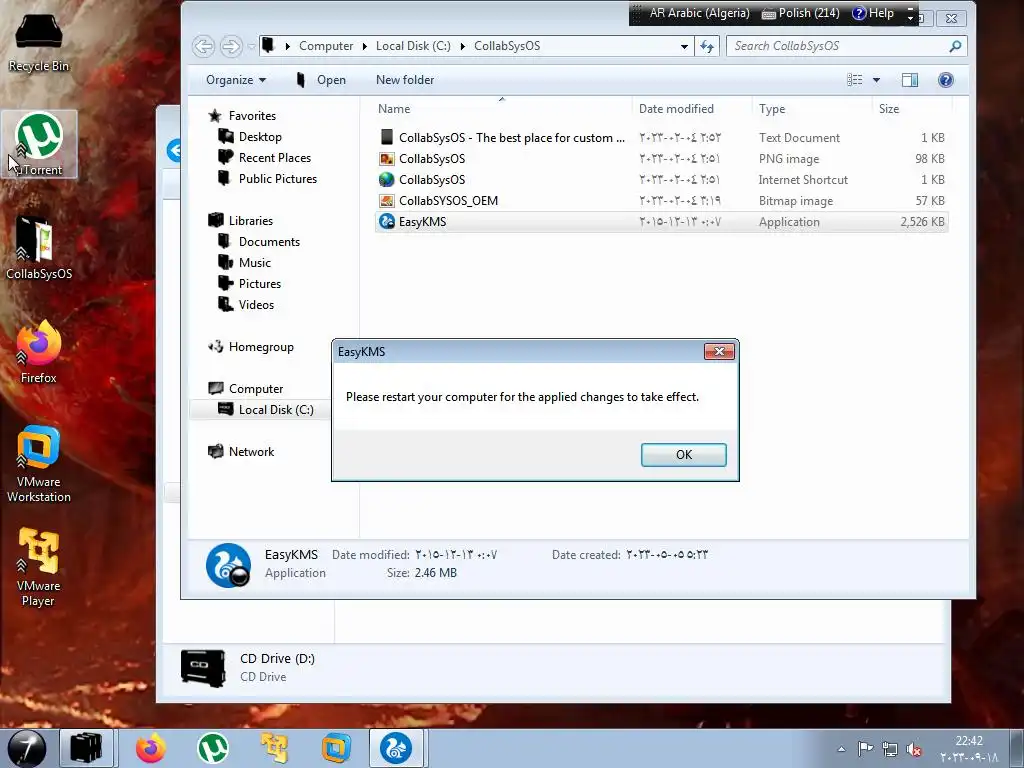Select the EasyKMS application file
This screenshot has height=768, width=1024.
click(x=662, y=221)
